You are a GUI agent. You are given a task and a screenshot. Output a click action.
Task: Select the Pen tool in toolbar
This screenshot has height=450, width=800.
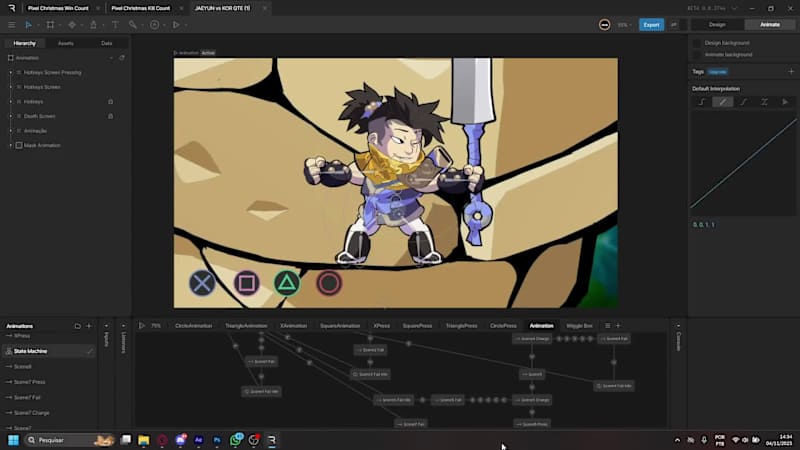point(72,24)
